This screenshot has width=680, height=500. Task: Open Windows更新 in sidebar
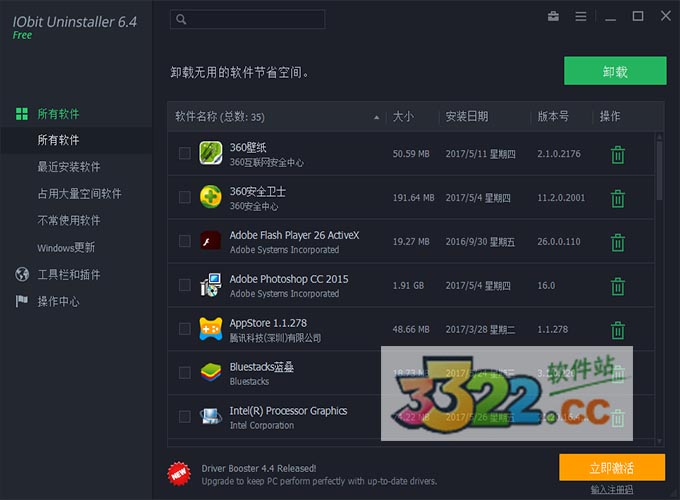pos(66,247)
